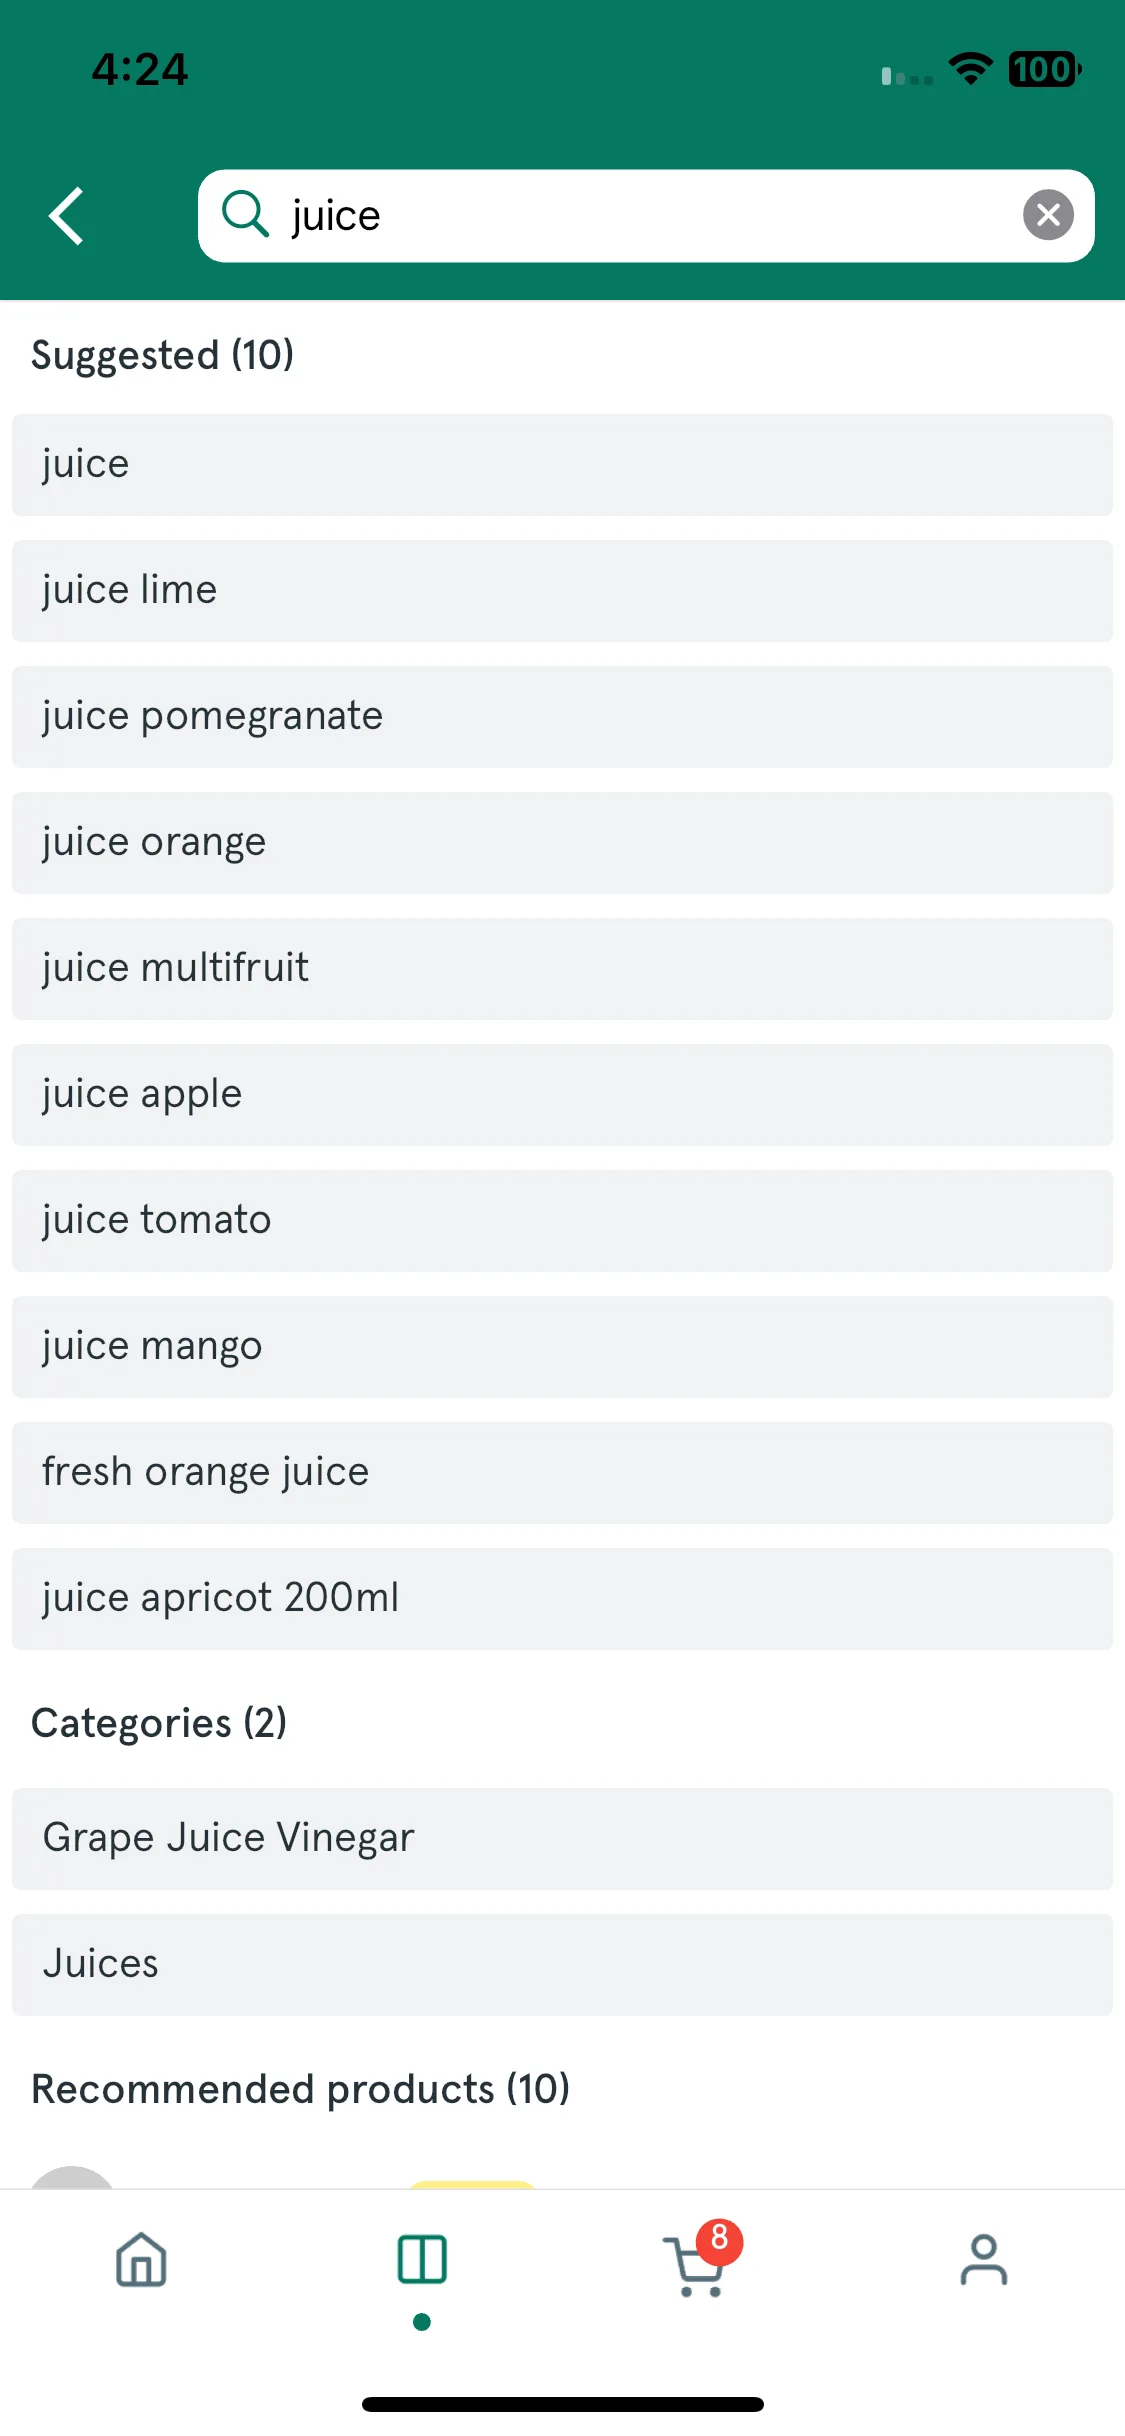Open the Juices category
This screenshot has width=1125, height=2436.
pyautogui.click(x=562, y=1965)
